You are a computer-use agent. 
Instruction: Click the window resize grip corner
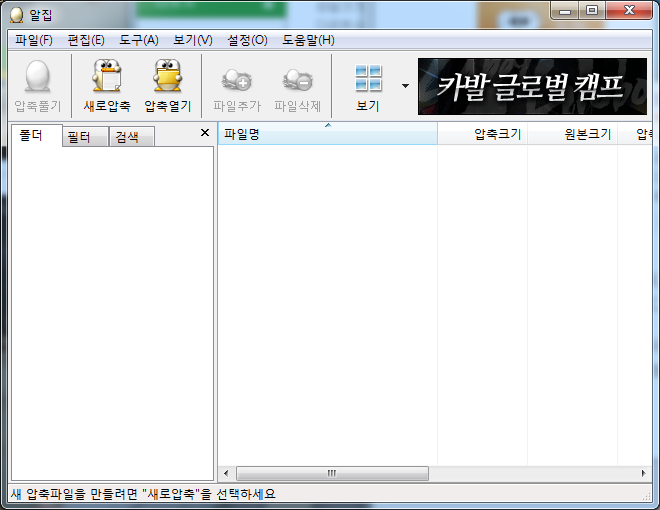click(646, 496)
